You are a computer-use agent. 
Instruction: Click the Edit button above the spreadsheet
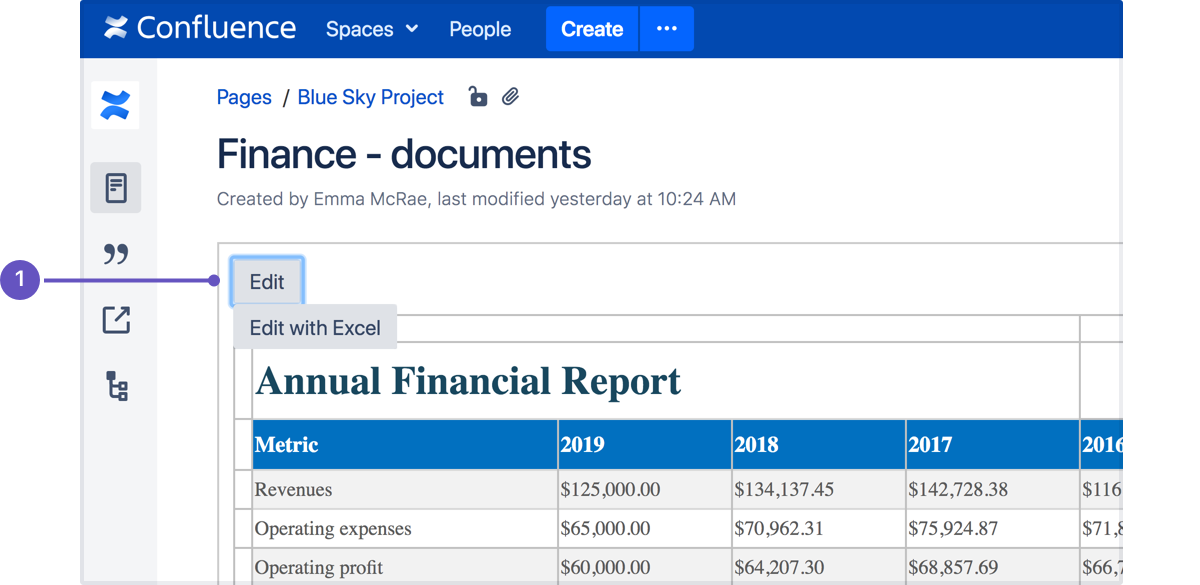[x=267, y=282]
